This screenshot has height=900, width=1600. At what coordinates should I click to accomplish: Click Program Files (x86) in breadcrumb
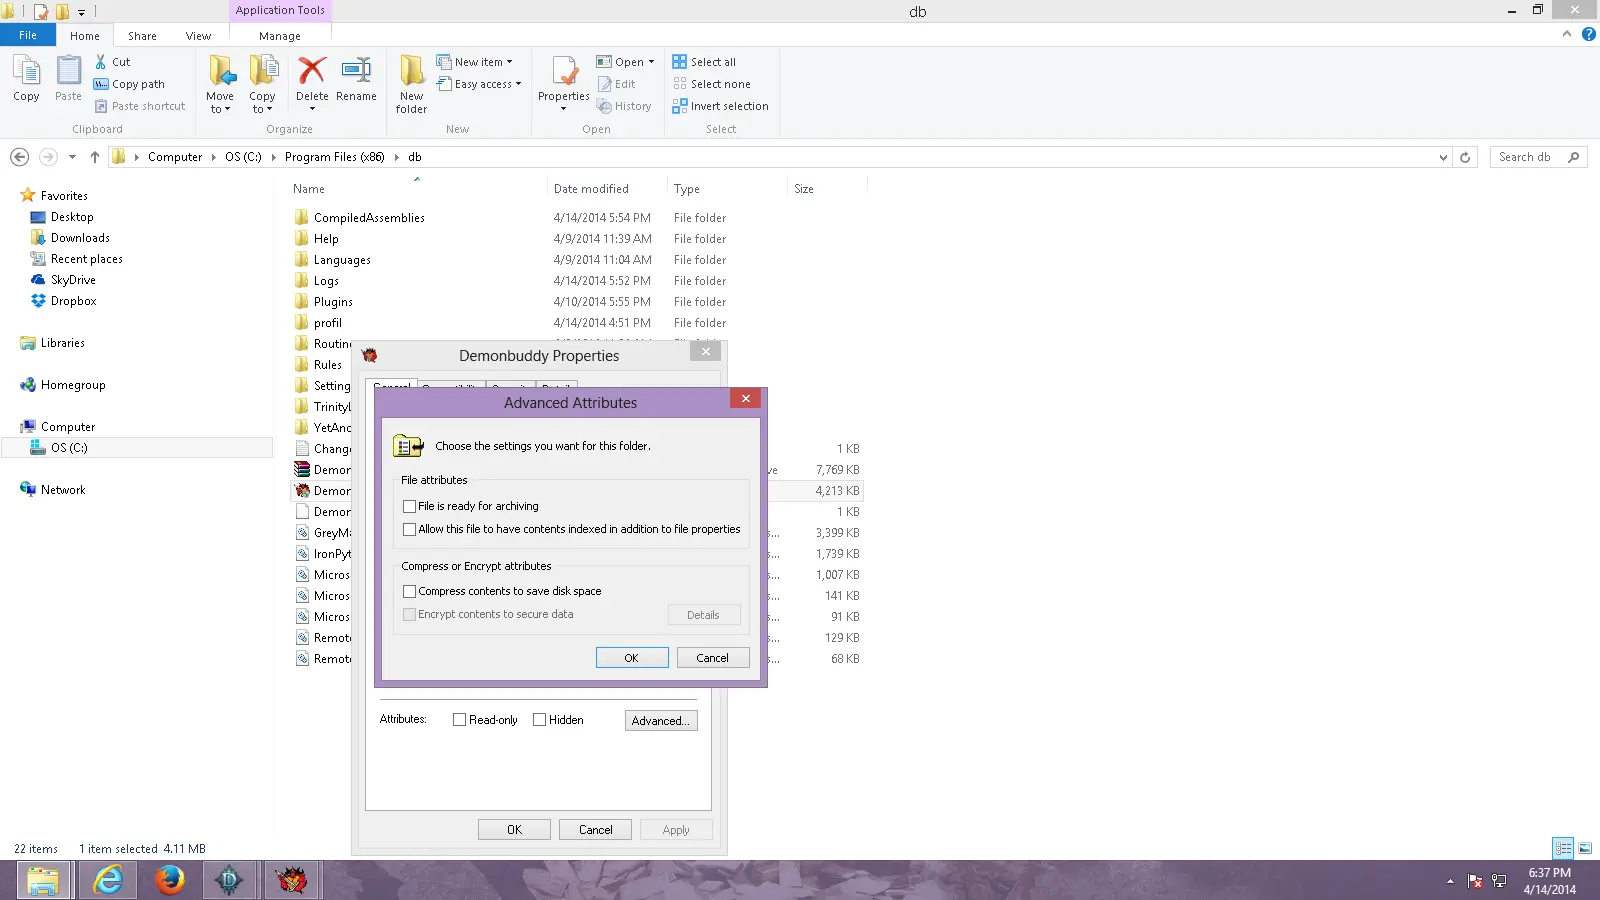[334, 157]
